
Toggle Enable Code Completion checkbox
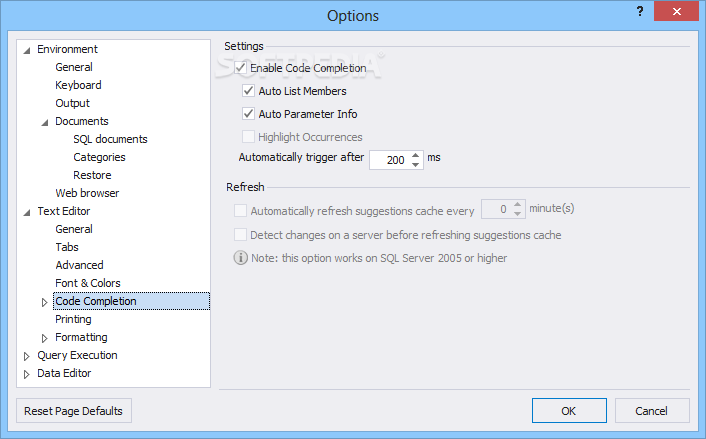click(x=240, y=68)
